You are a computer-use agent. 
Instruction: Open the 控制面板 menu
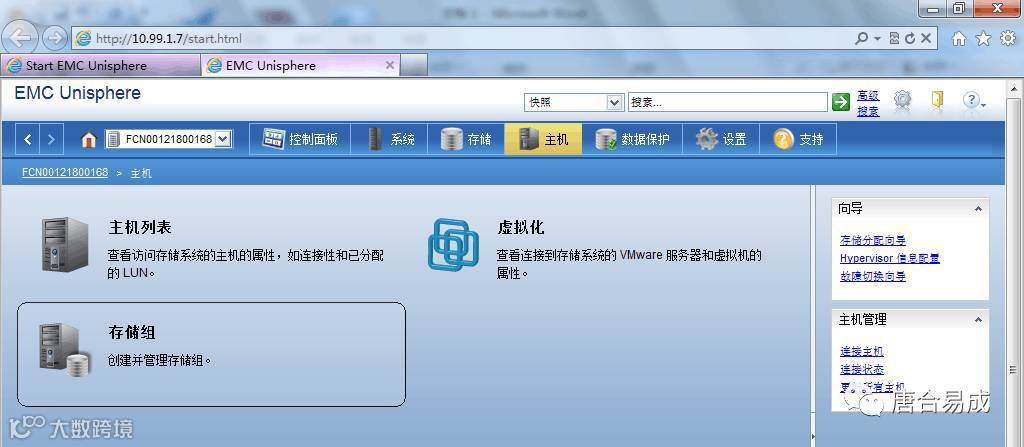click(x=300, y=139)
